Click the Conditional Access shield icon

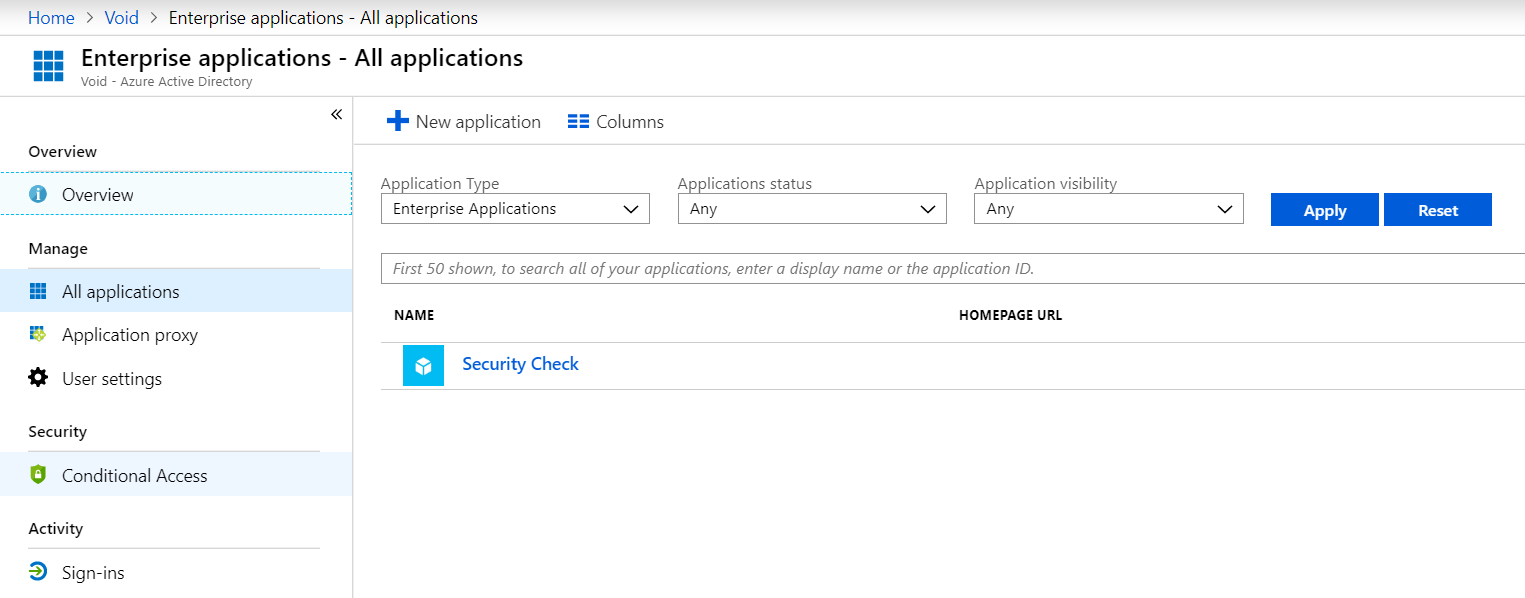click(x=38, y=475)
